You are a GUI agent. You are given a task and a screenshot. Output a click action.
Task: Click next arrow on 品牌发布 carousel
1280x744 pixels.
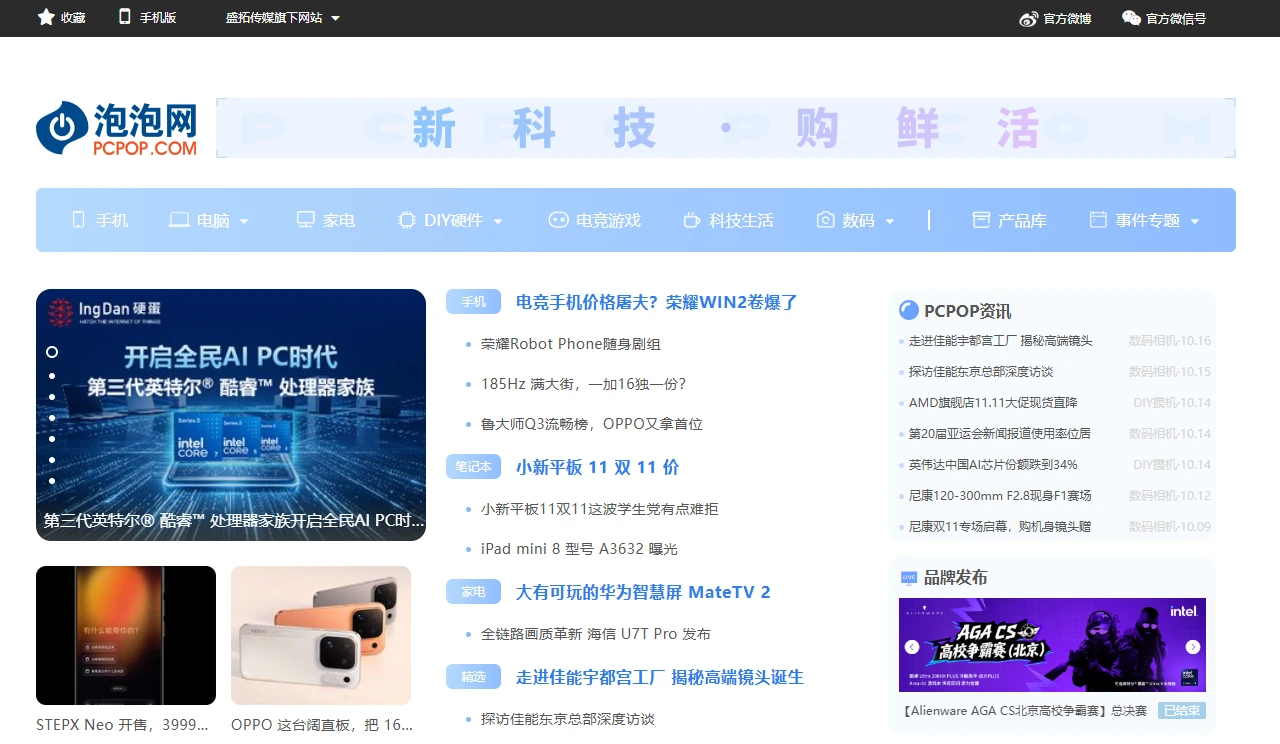point(1193,647)
